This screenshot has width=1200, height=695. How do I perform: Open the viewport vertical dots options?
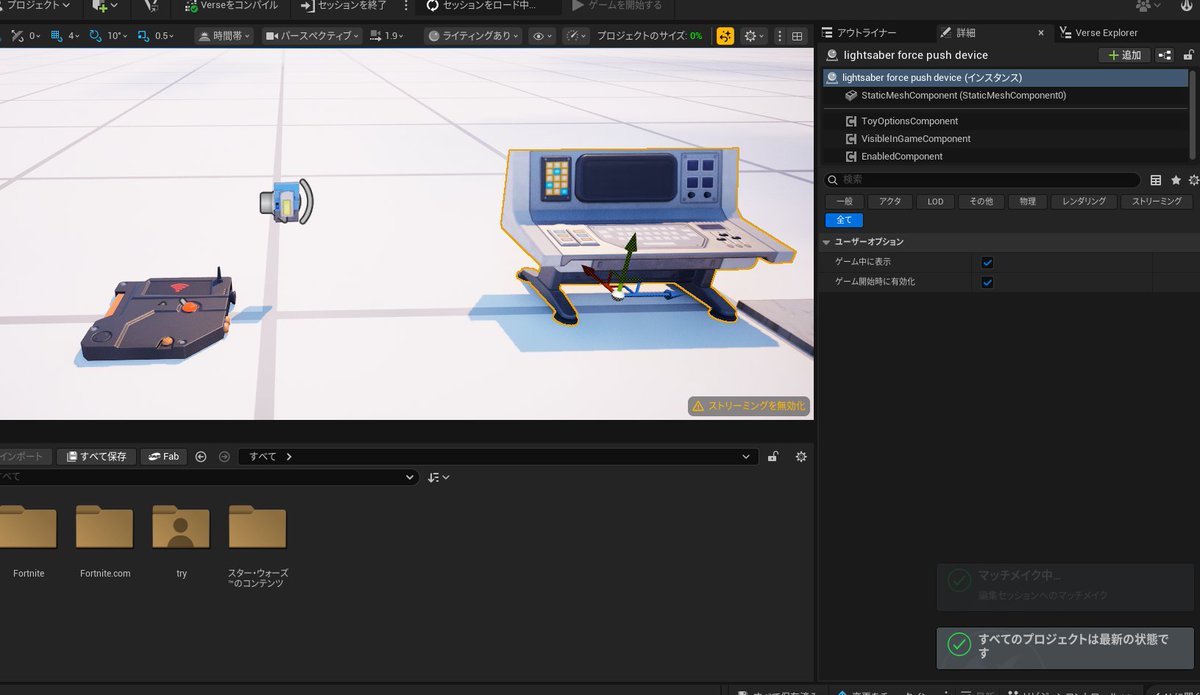pos(779,36)
